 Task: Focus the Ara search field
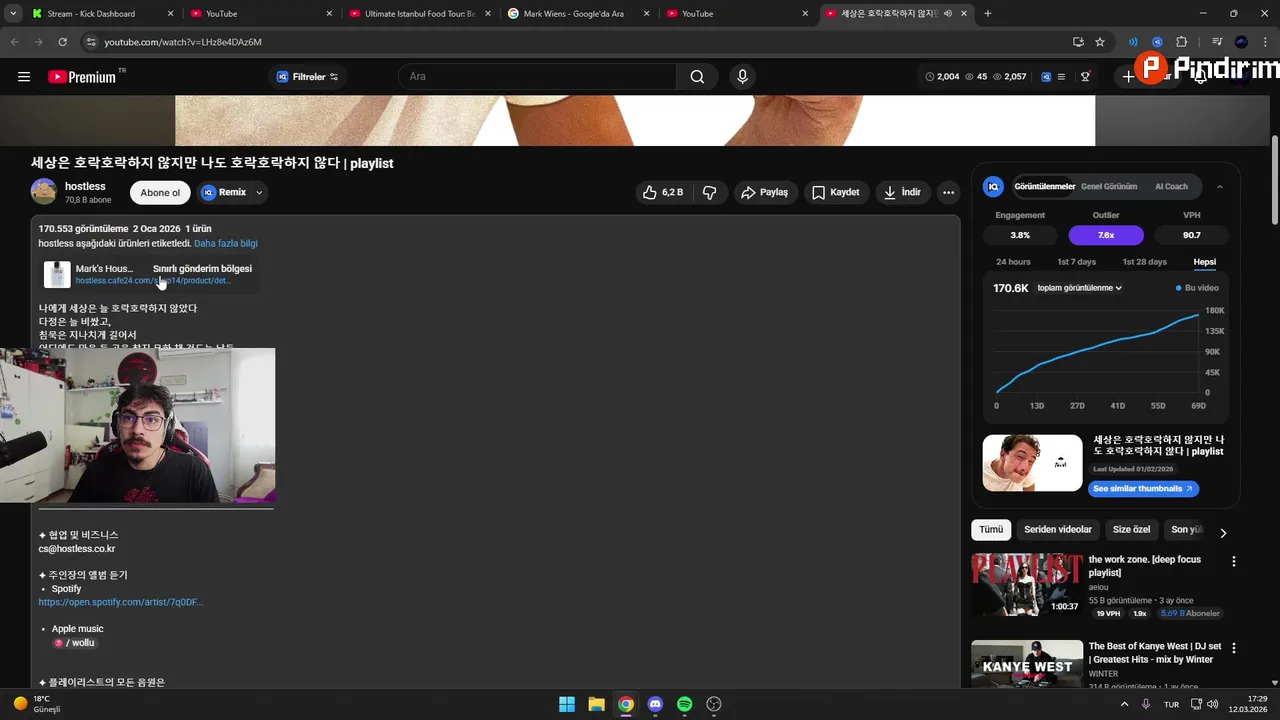pyautogui.click(x=538, y=77)
